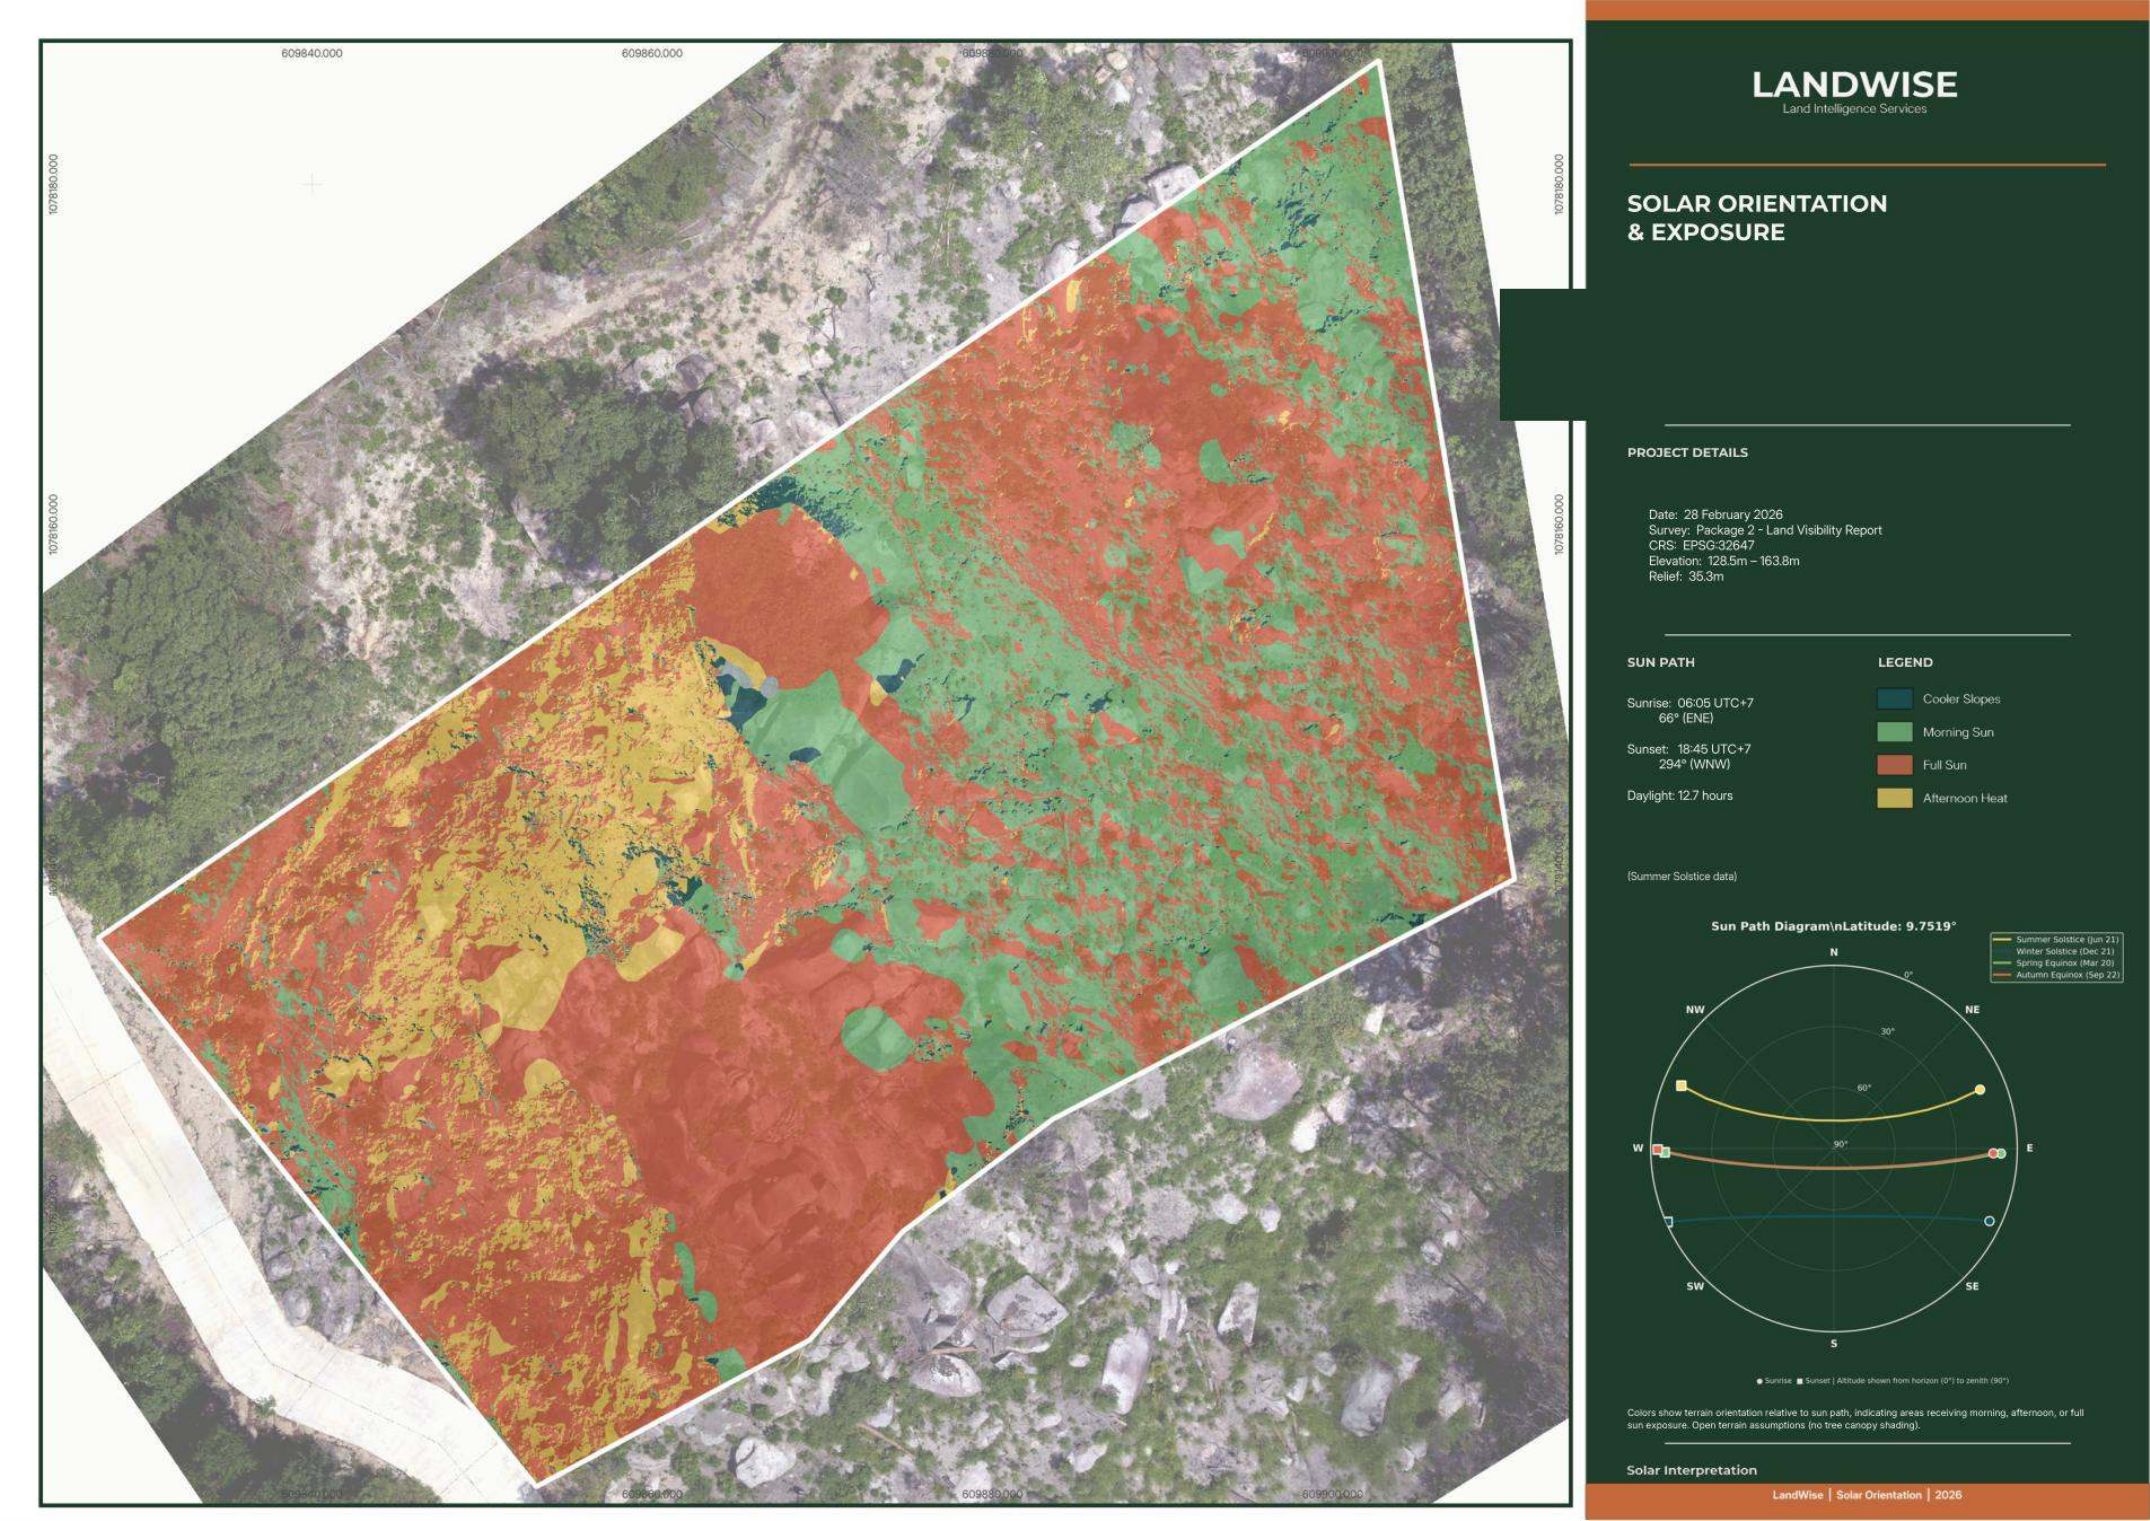Click the '294° (WNW)' sunset azimuth
Viewport: 2150px width, 1521px height.
point(1694,764)
